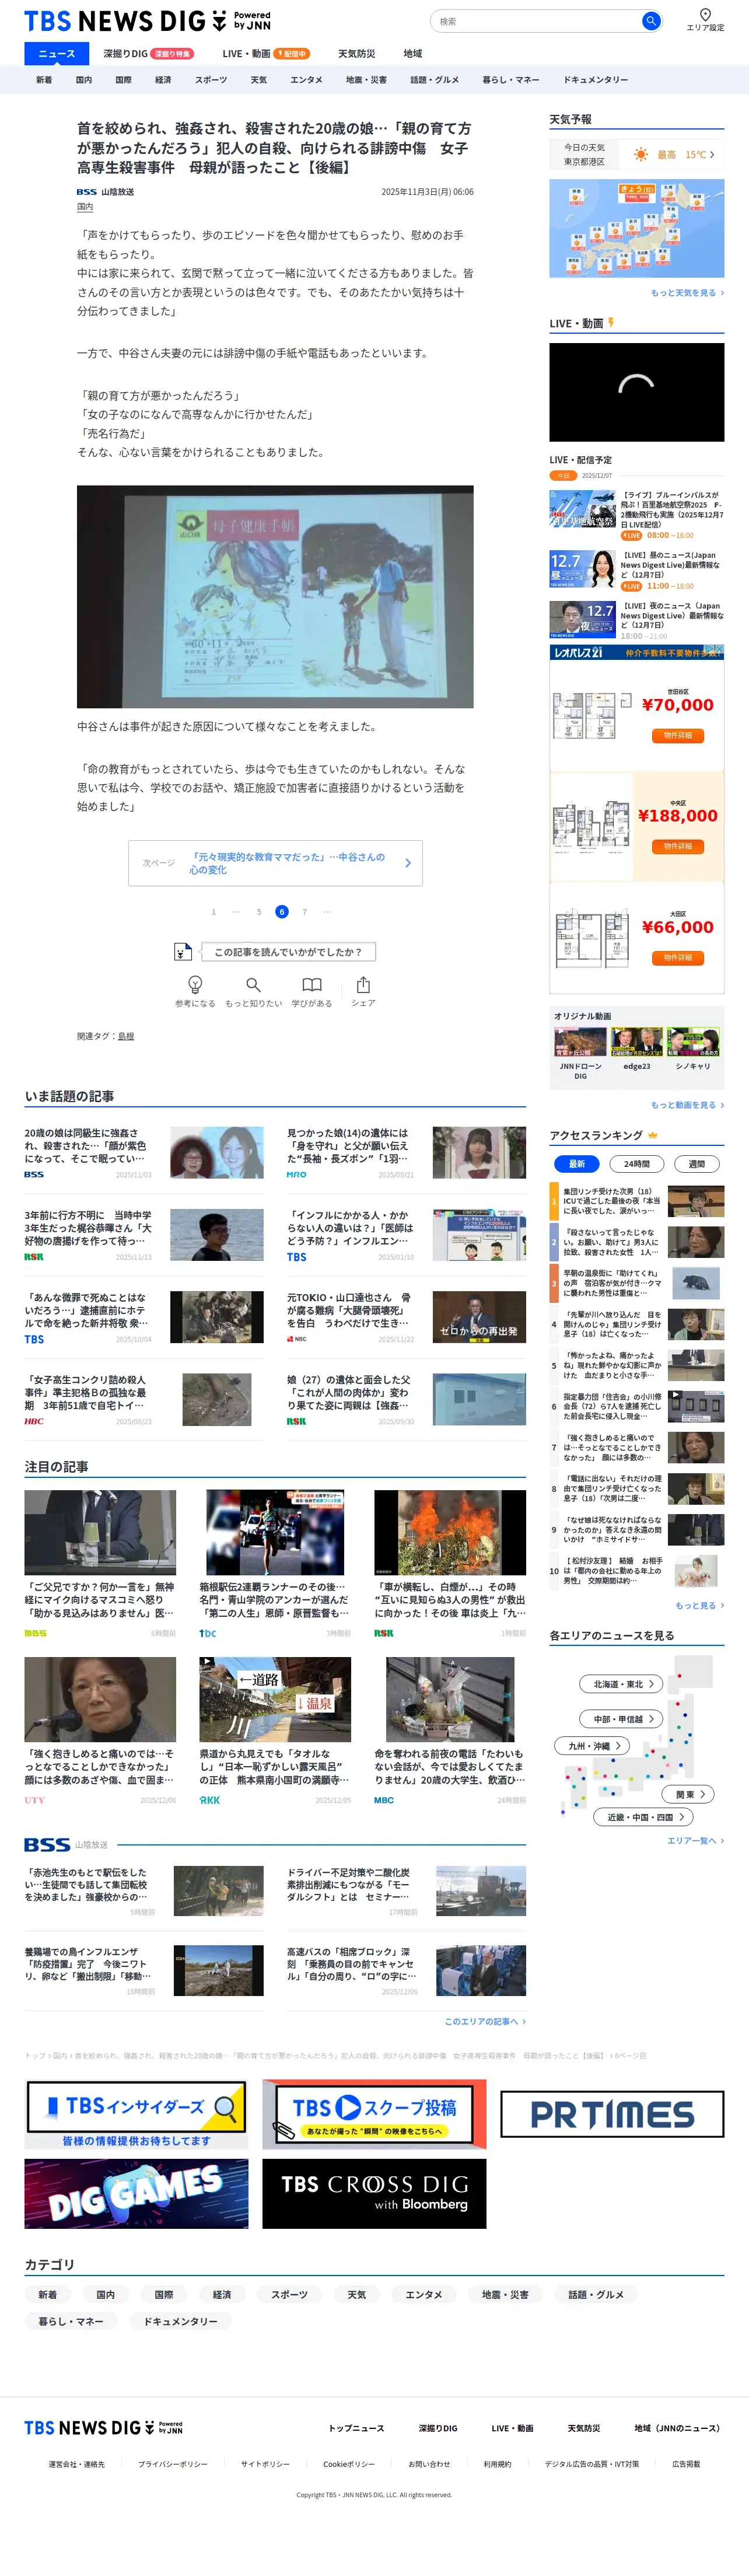The height and width of the screenshot is (2576, 749).
Task: Click 物件詳細 button for ¥188,000 listing
Action: (x=678, y=846)
